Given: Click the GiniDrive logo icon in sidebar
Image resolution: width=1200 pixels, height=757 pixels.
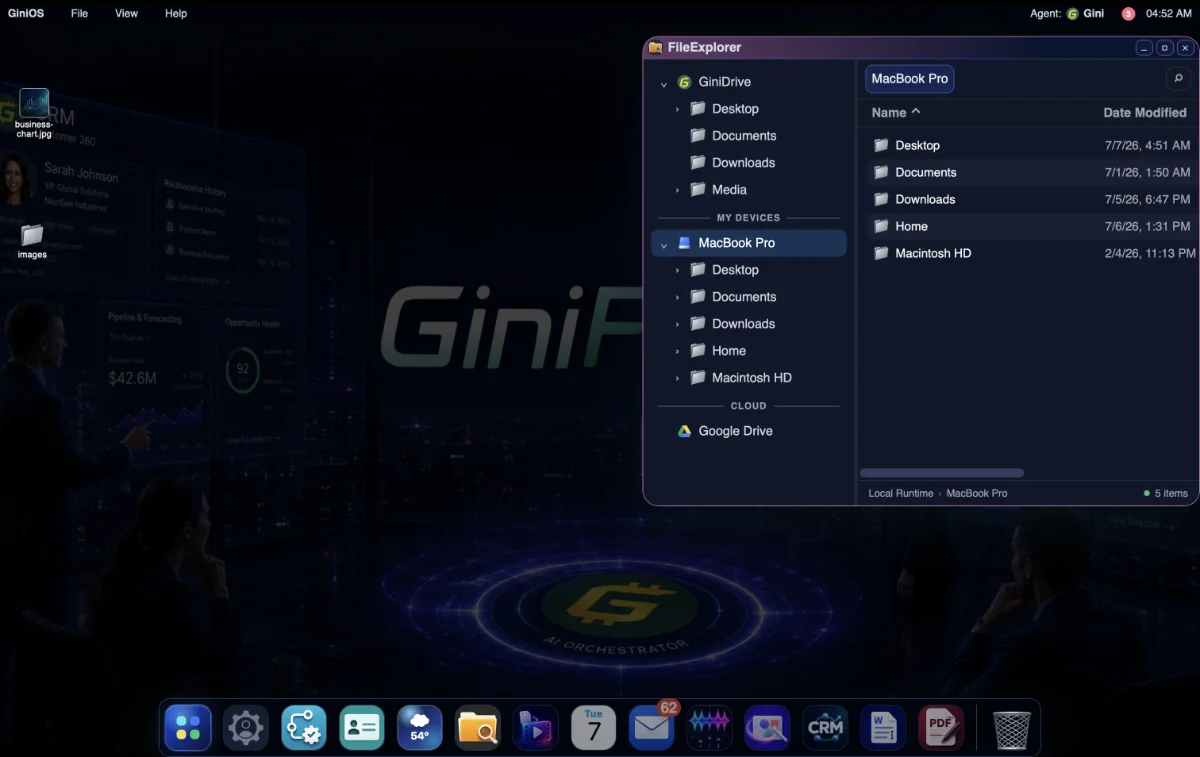Looking at the screenshot, I should coord(685,82).
